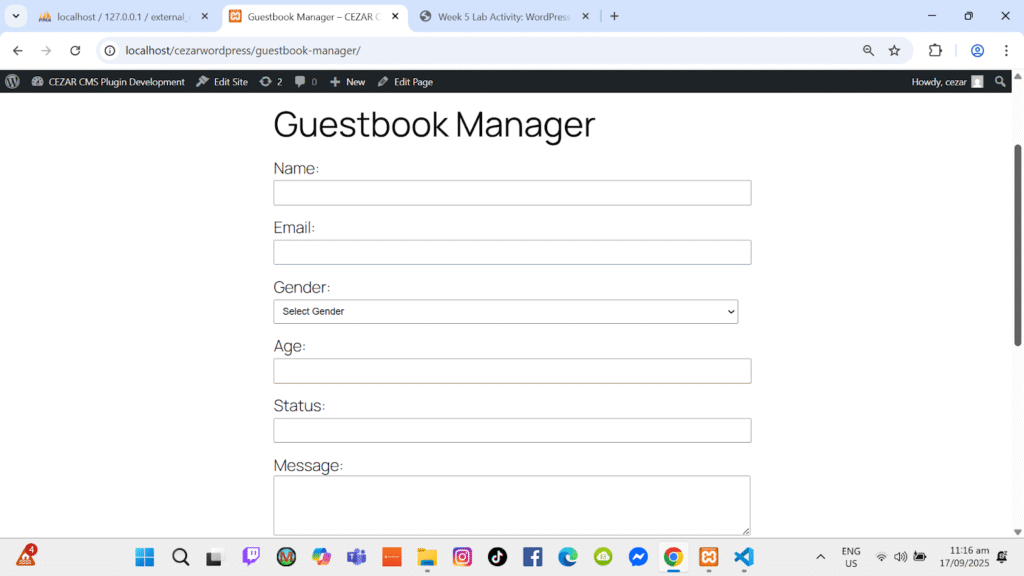The image size is (1024, 576).
Task: Click the zoom magnifier icon in address bar
Action: (868, 51)
